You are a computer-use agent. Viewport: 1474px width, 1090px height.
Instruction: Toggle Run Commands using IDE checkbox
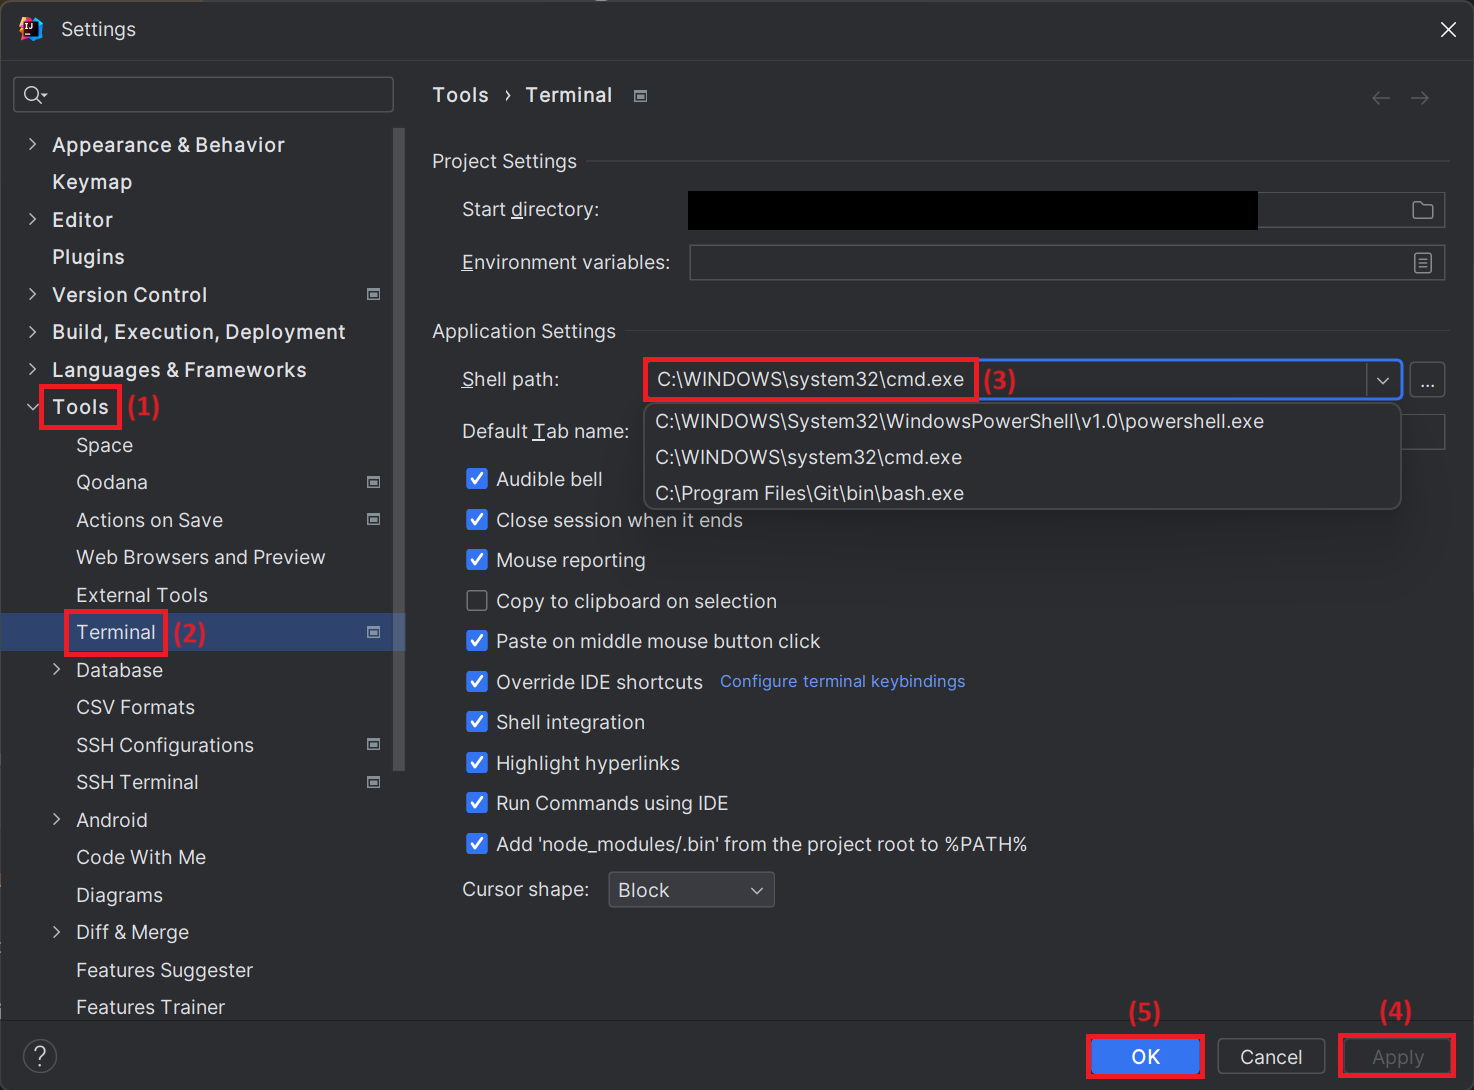click(477, 803)
